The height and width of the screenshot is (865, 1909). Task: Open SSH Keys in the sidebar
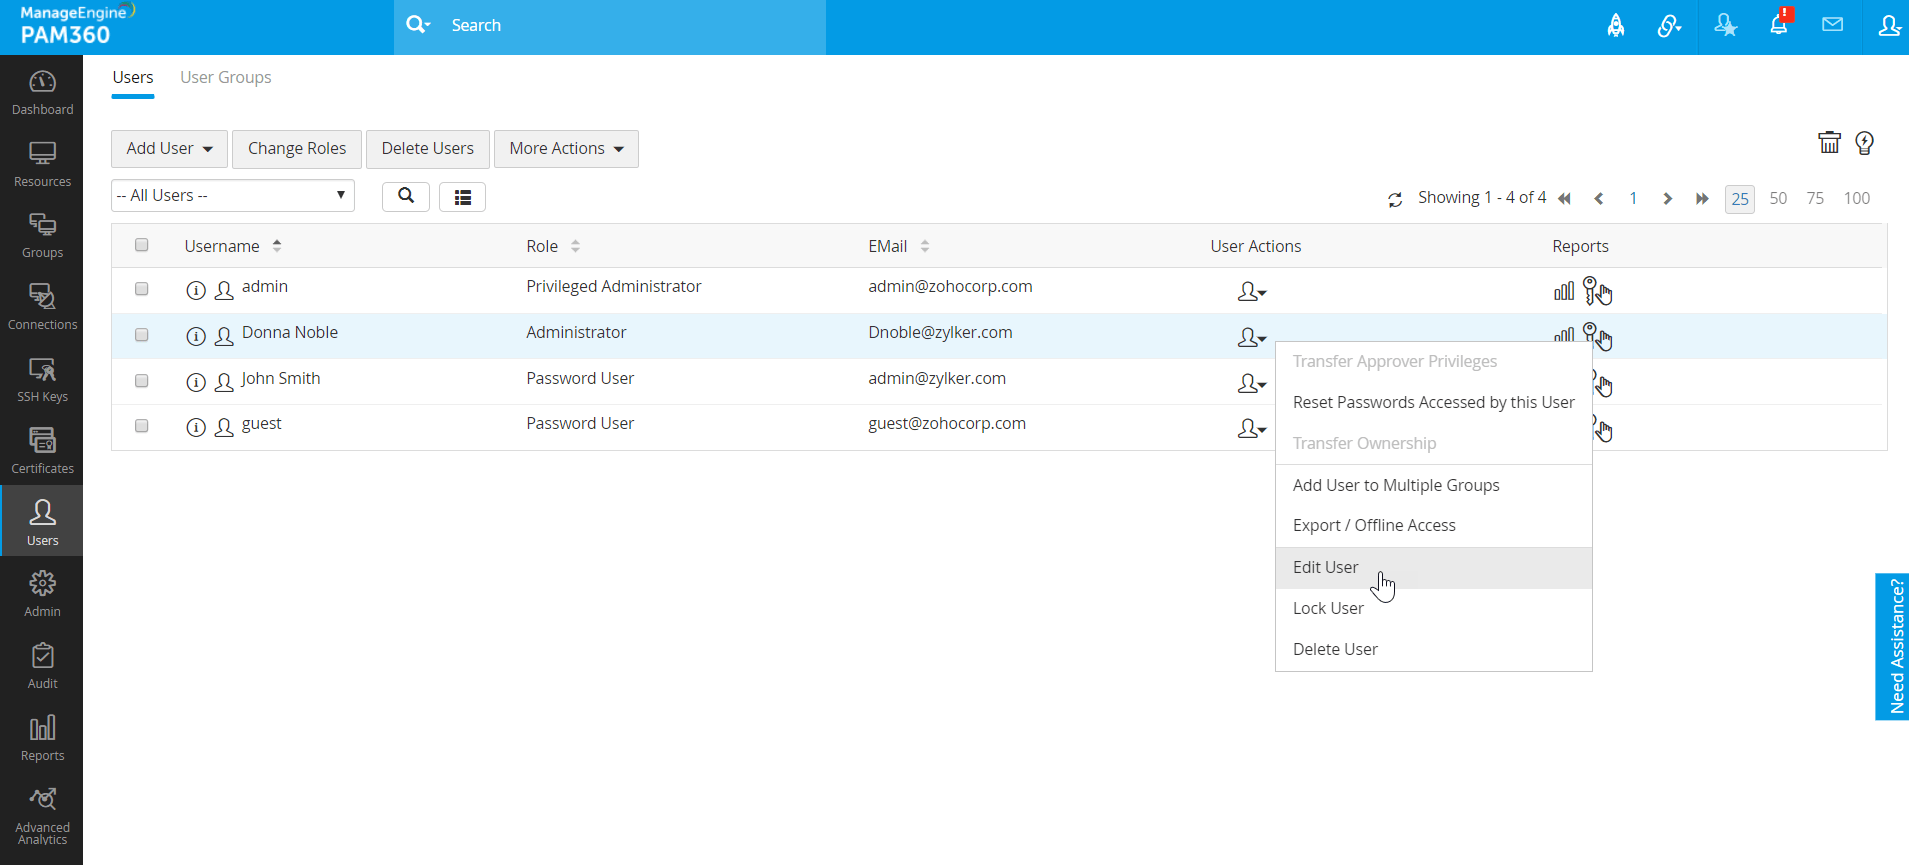pyautogui.click(x=42, y=380)
